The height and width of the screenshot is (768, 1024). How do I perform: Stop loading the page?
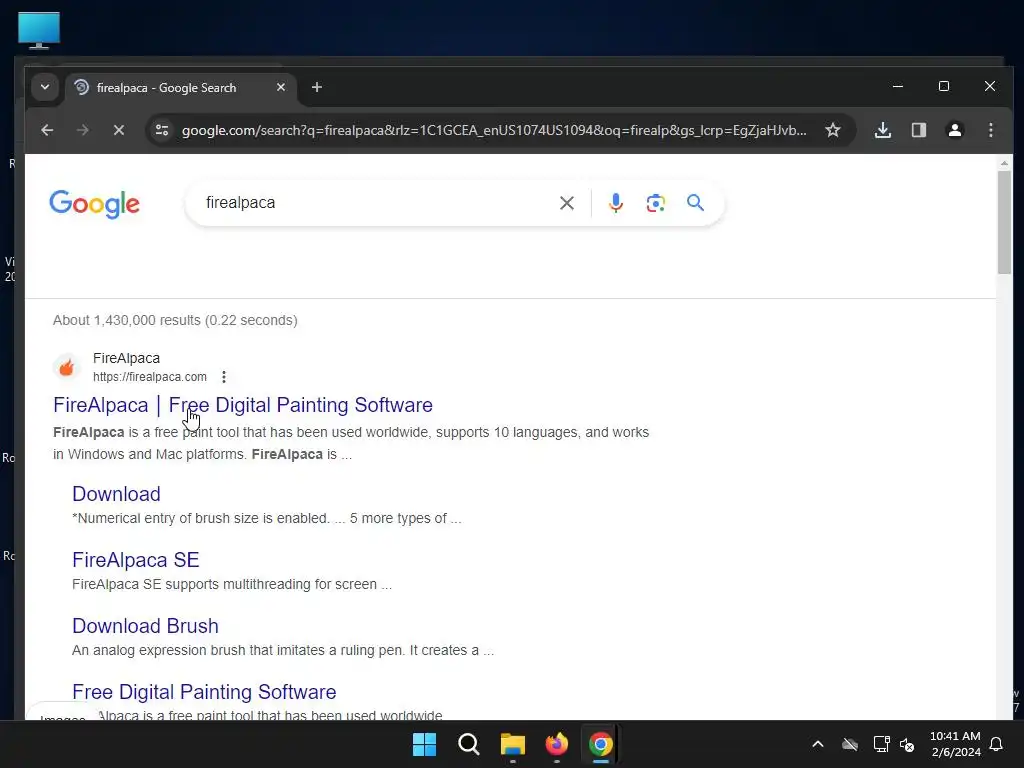(118, 130)
